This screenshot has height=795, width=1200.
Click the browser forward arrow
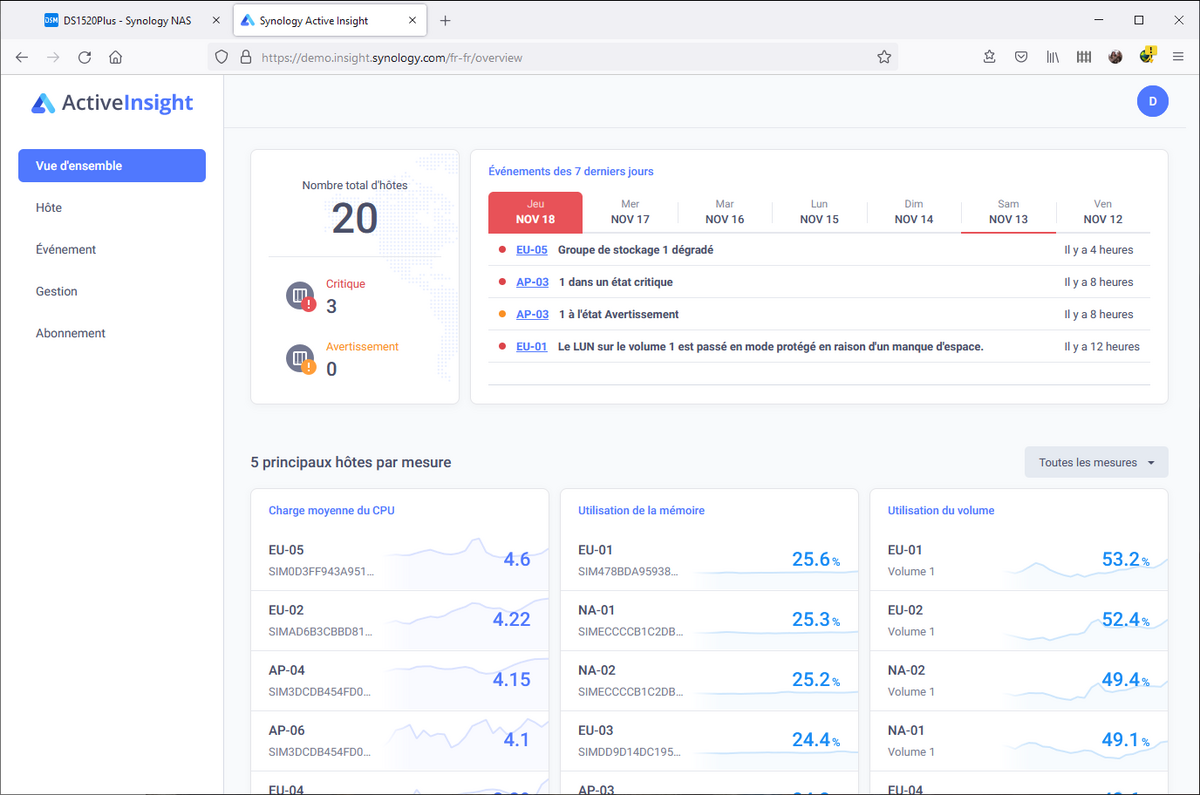53,58
